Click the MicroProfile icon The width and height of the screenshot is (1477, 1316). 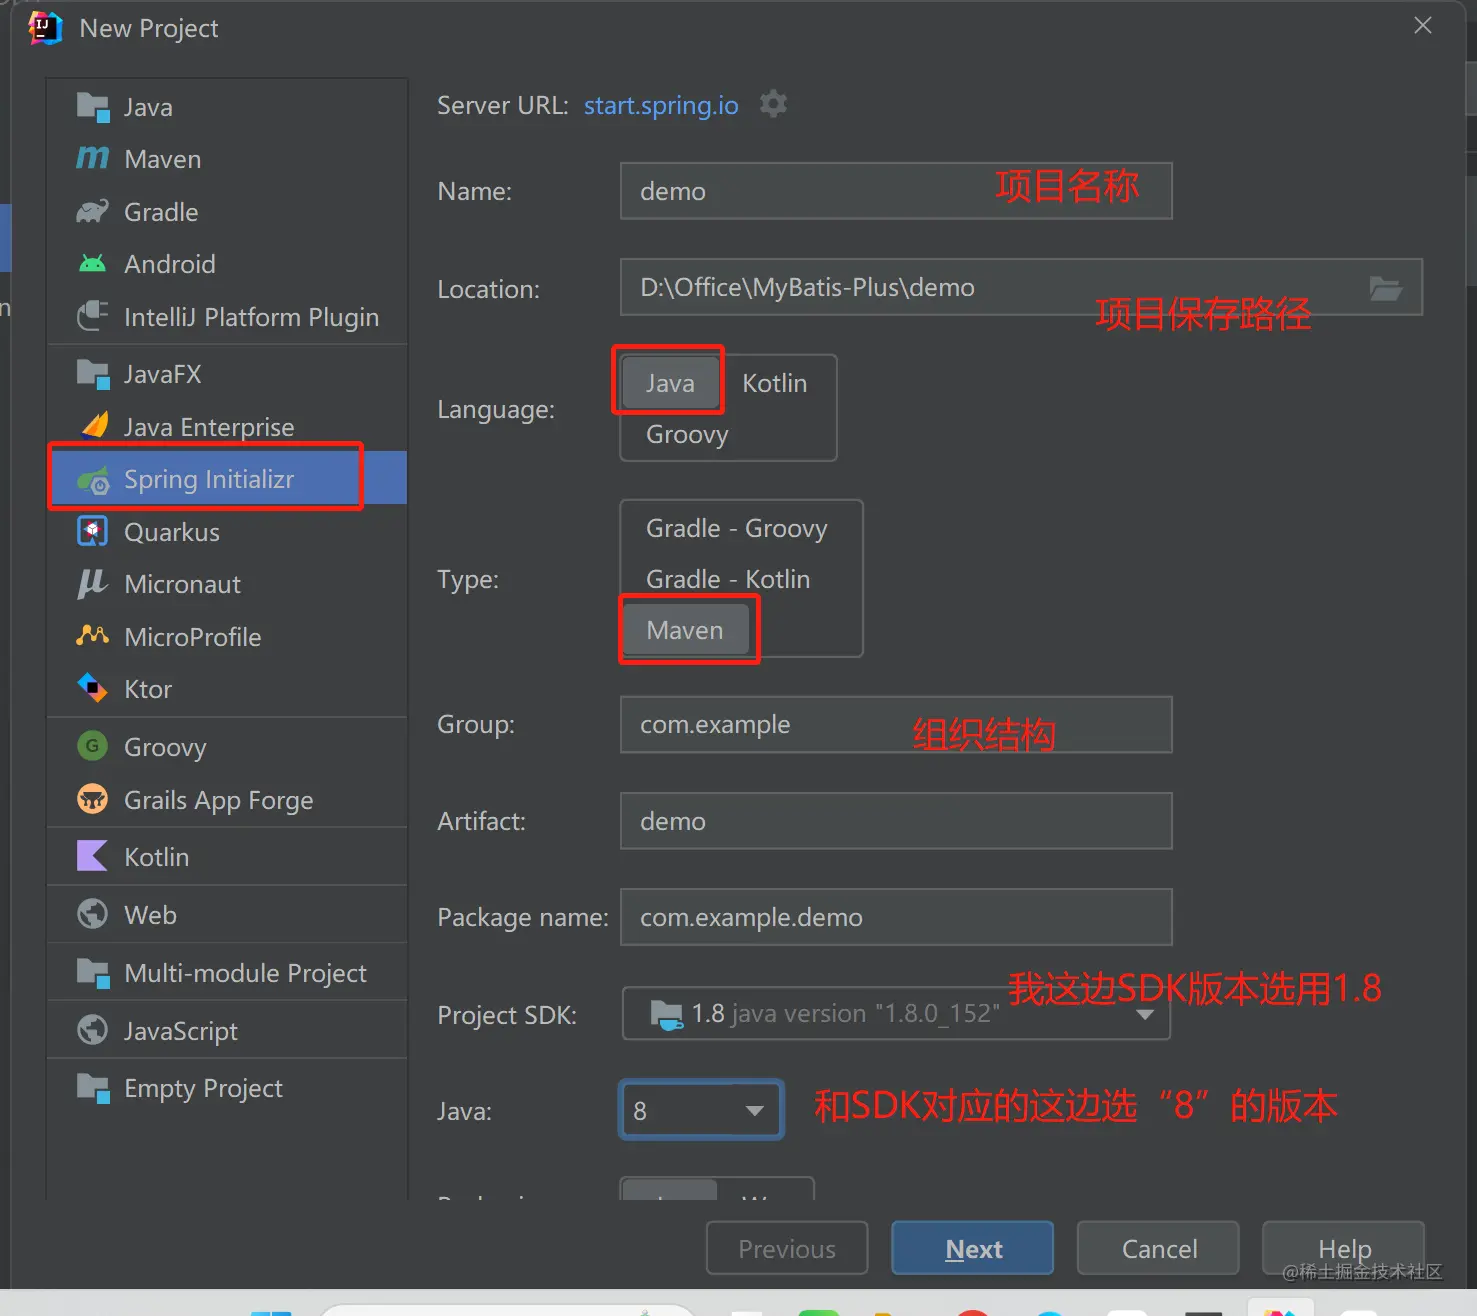93,636
